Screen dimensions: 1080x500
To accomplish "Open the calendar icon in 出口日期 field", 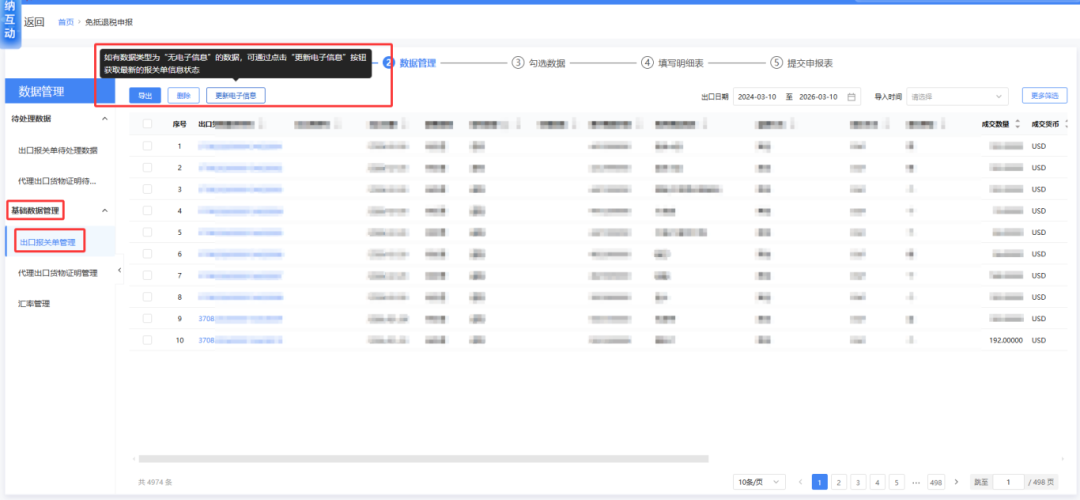I will (851, 97).
